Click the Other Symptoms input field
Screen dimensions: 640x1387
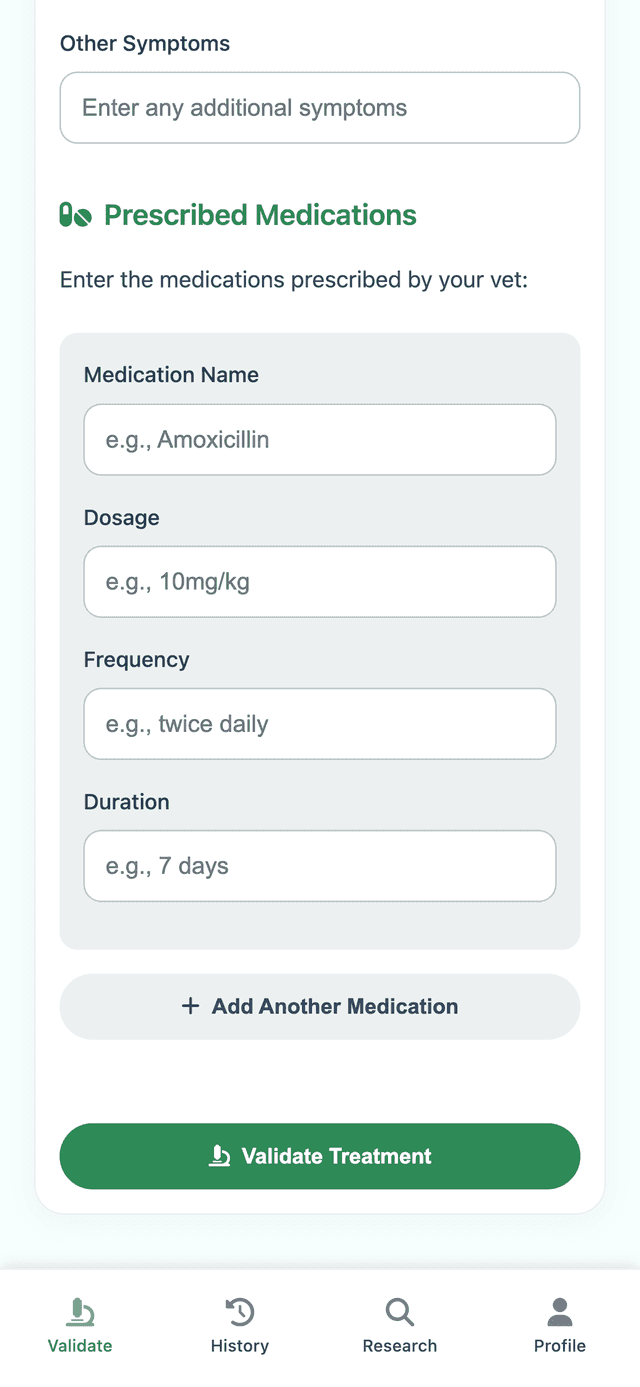[x=320, y=107]
